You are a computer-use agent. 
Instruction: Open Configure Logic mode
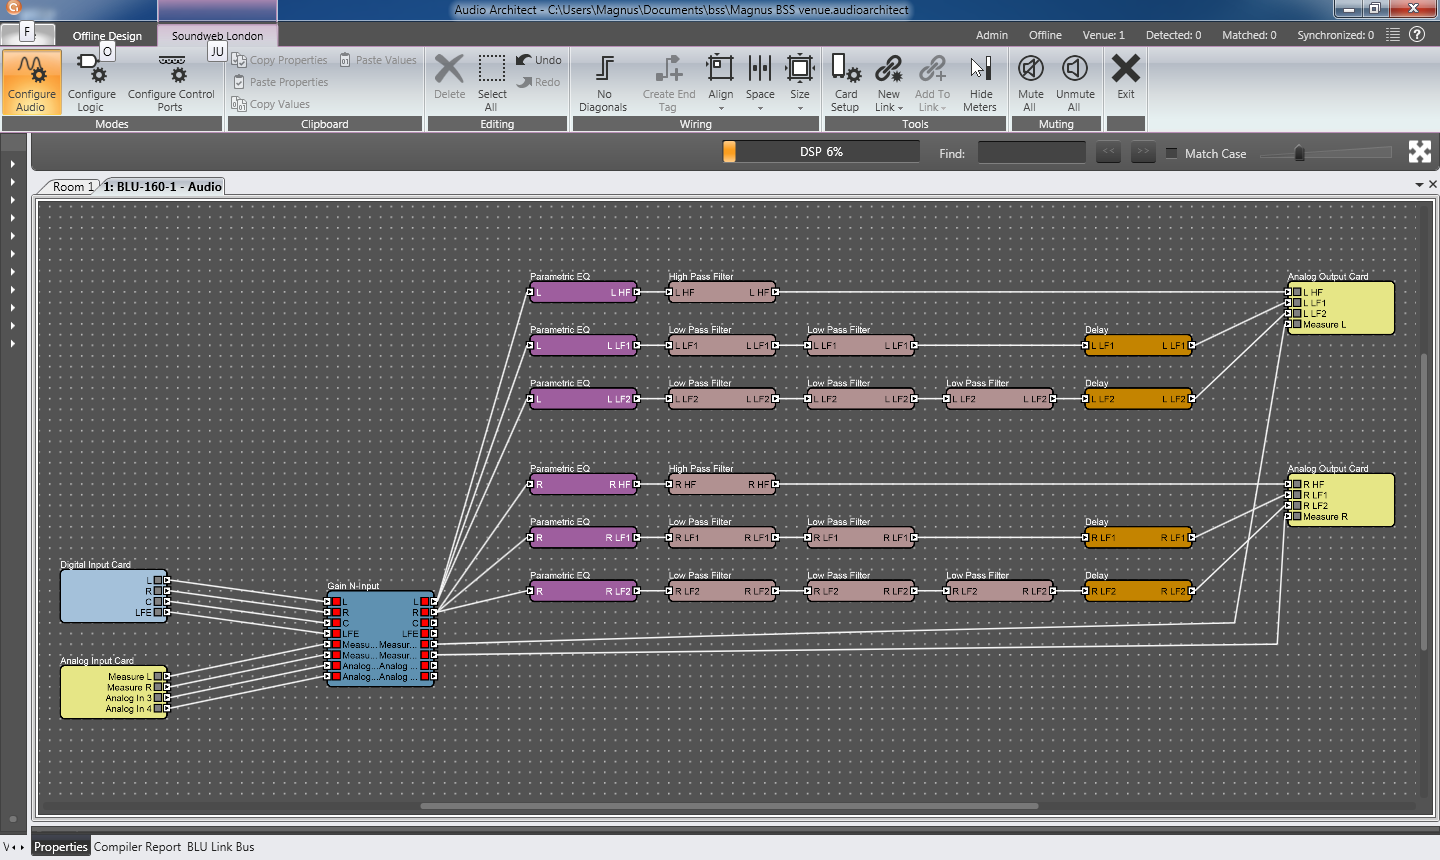[91, 83]
